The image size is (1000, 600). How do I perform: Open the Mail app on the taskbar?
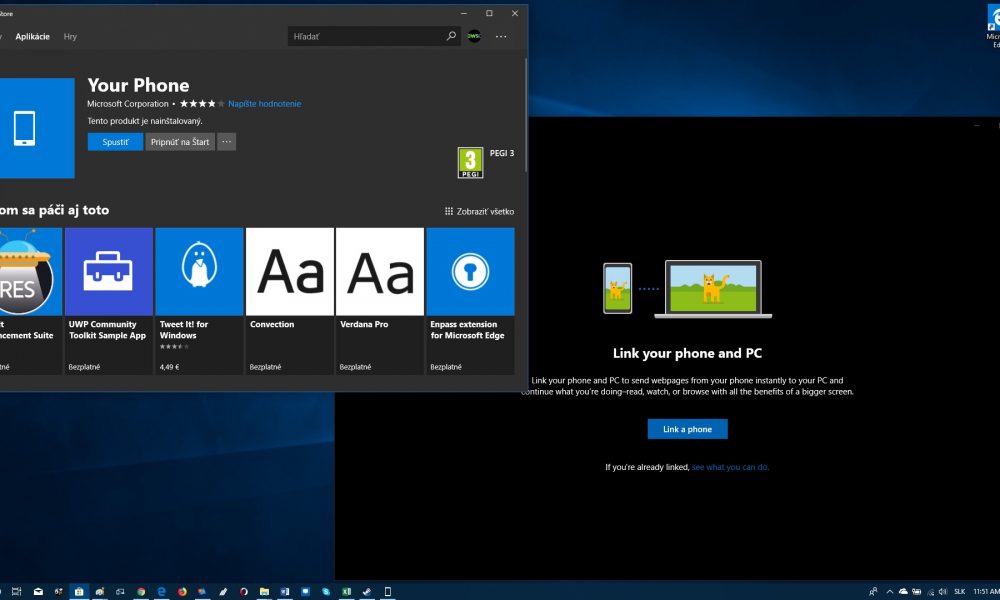(38, 591)
